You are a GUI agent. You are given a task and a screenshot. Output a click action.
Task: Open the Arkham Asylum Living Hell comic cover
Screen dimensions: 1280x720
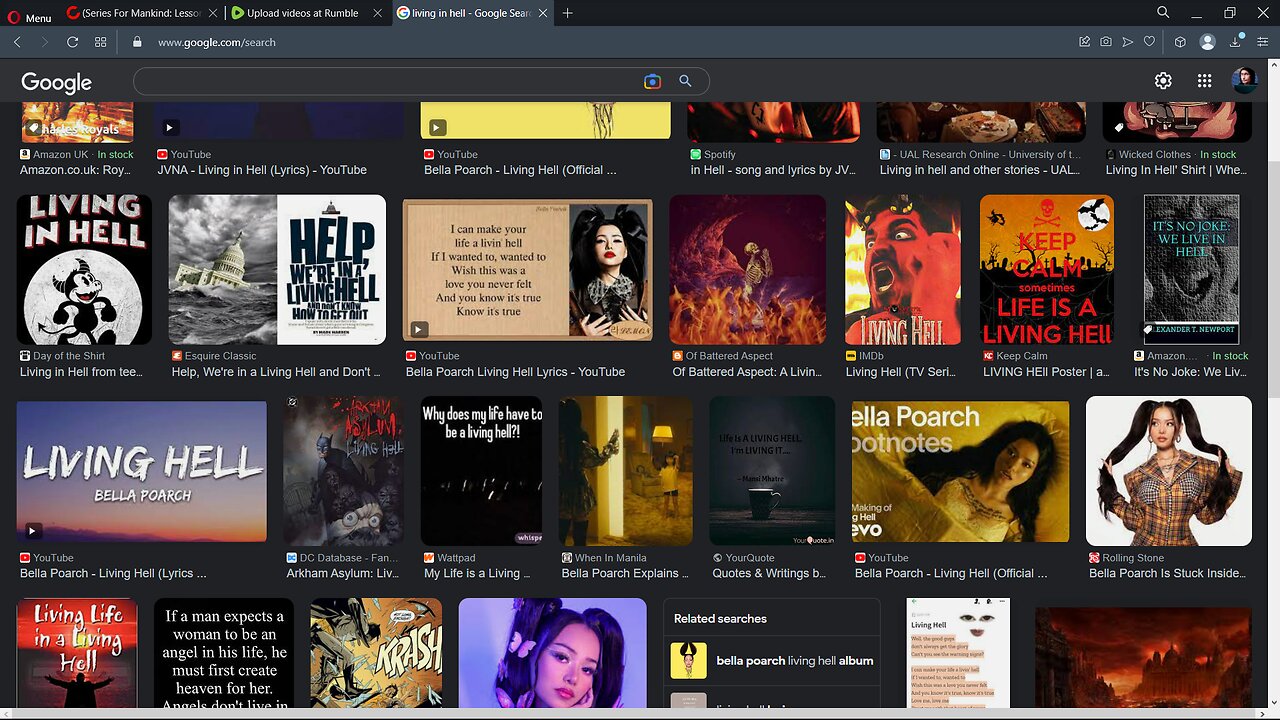point(344,471)
